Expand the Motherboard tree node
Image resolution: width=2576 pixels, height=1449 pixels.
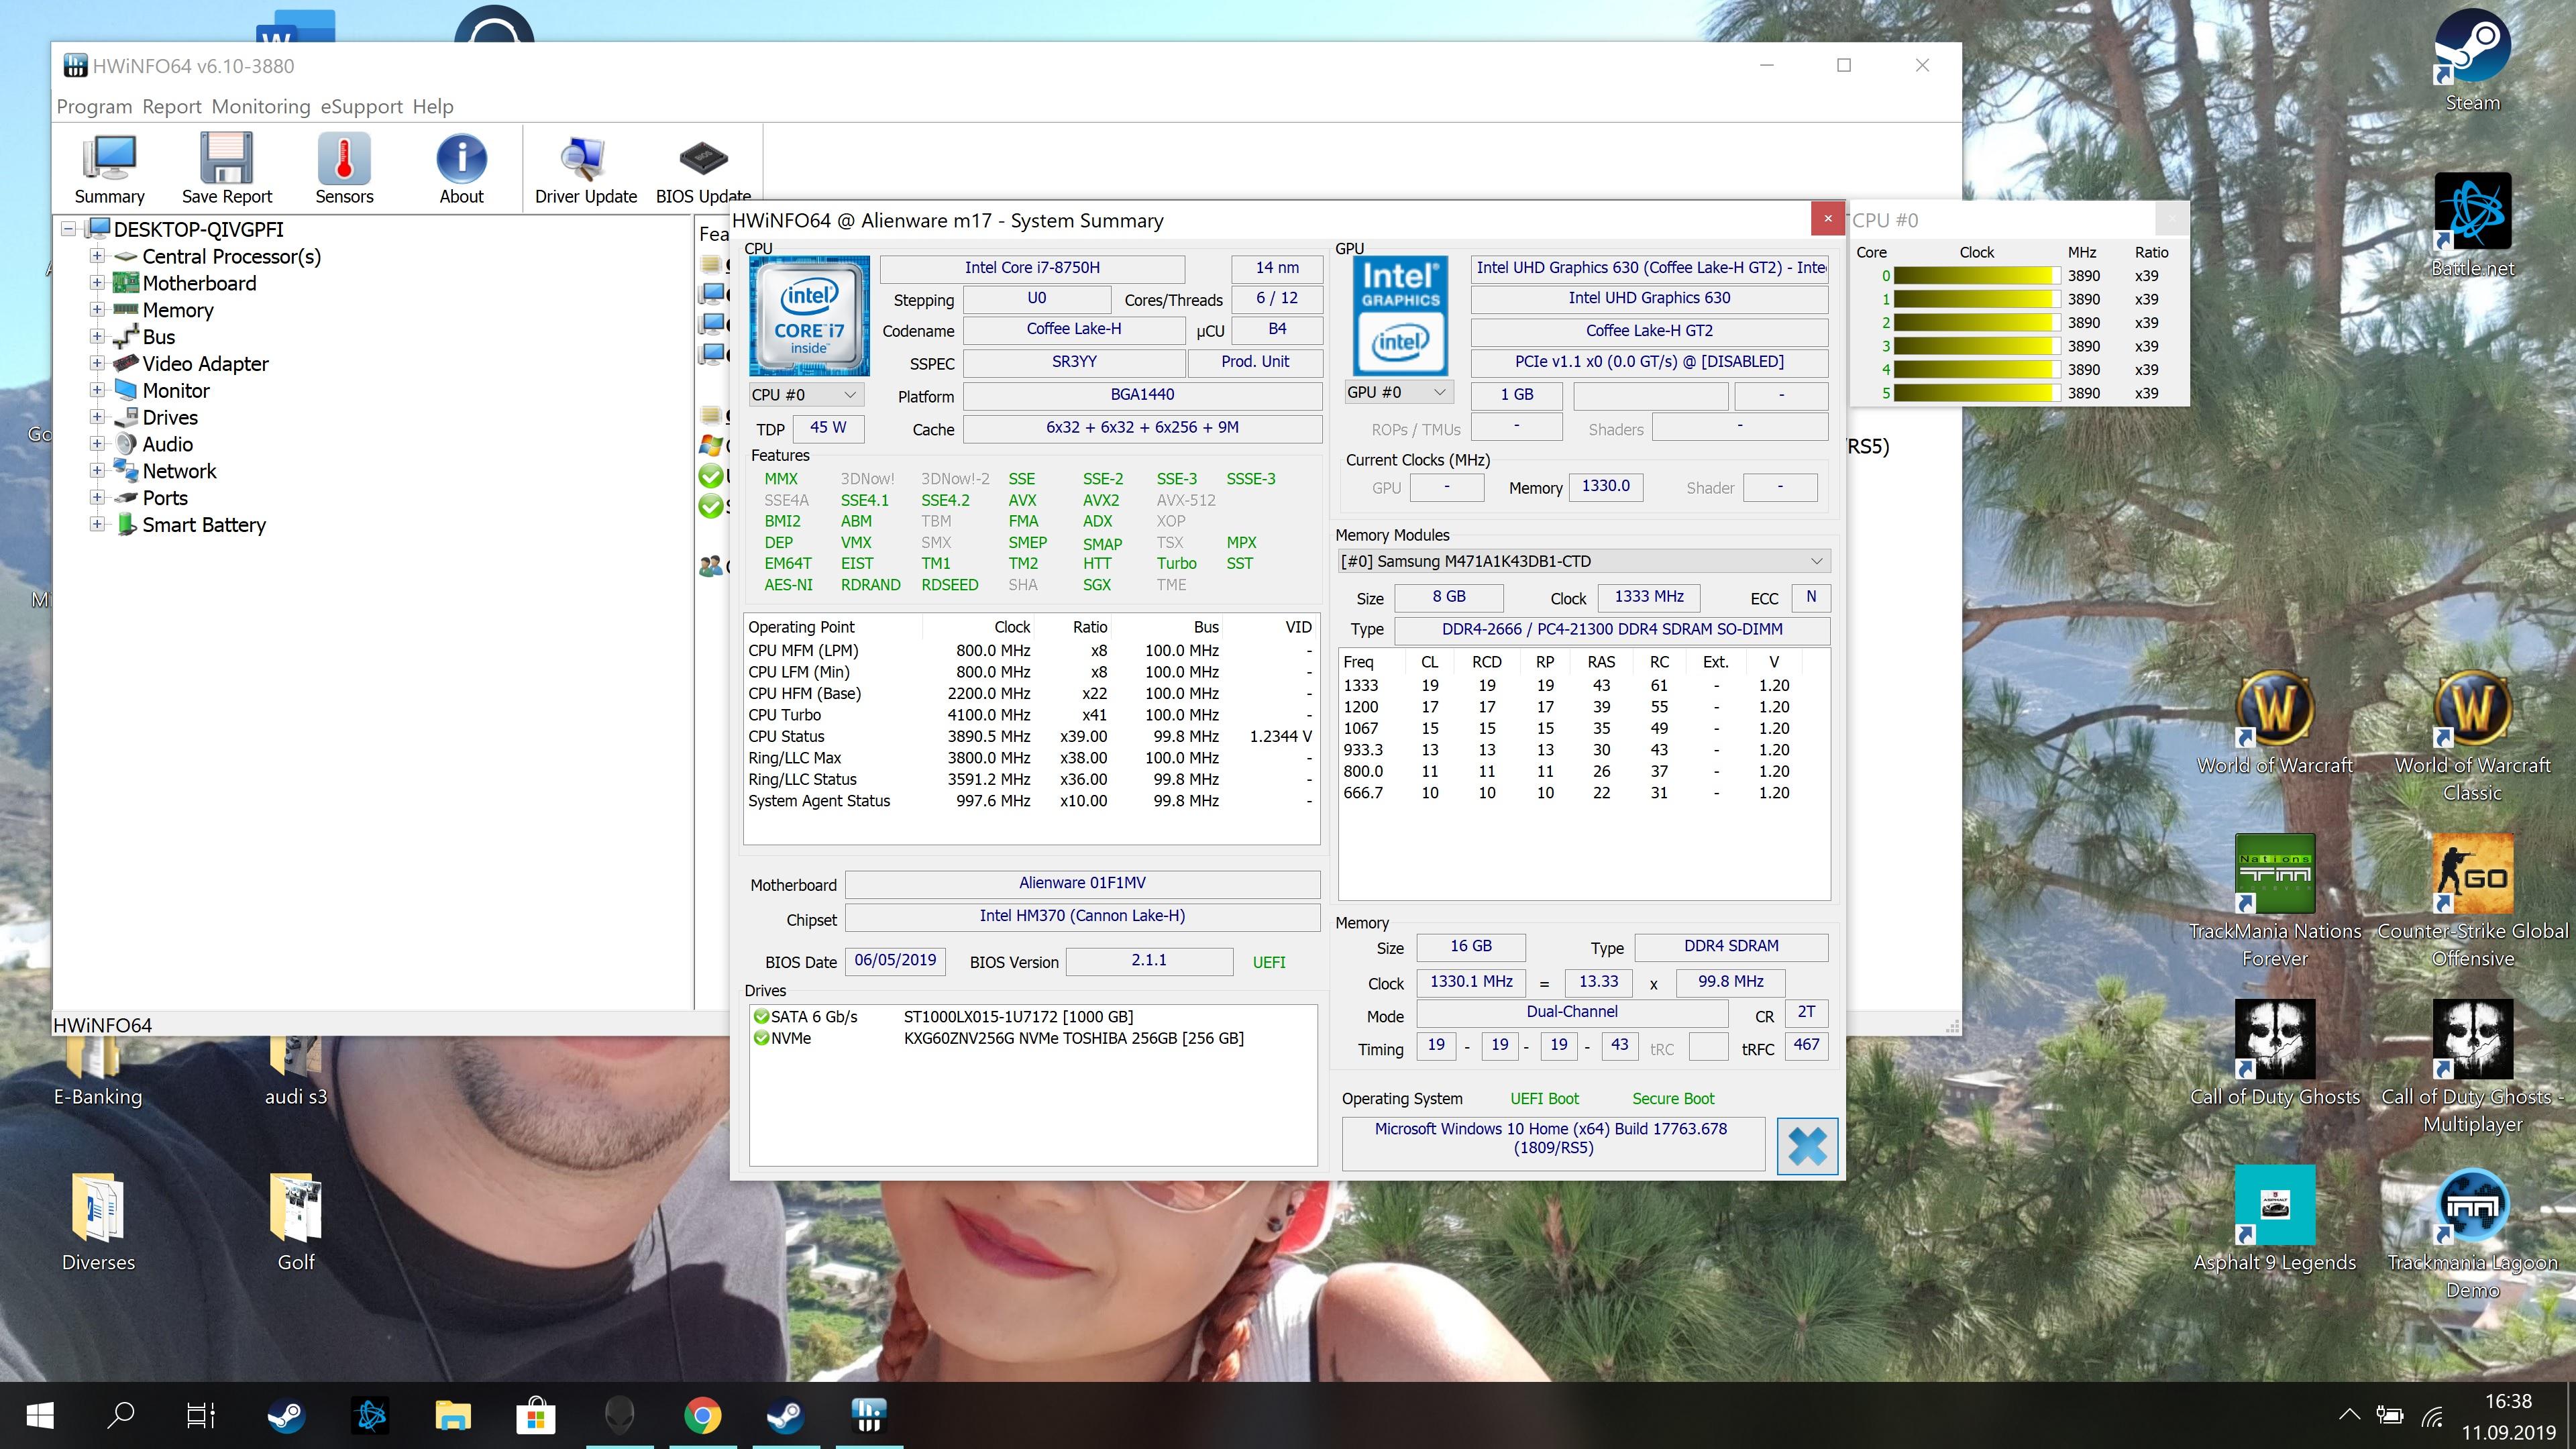point(97,283)
